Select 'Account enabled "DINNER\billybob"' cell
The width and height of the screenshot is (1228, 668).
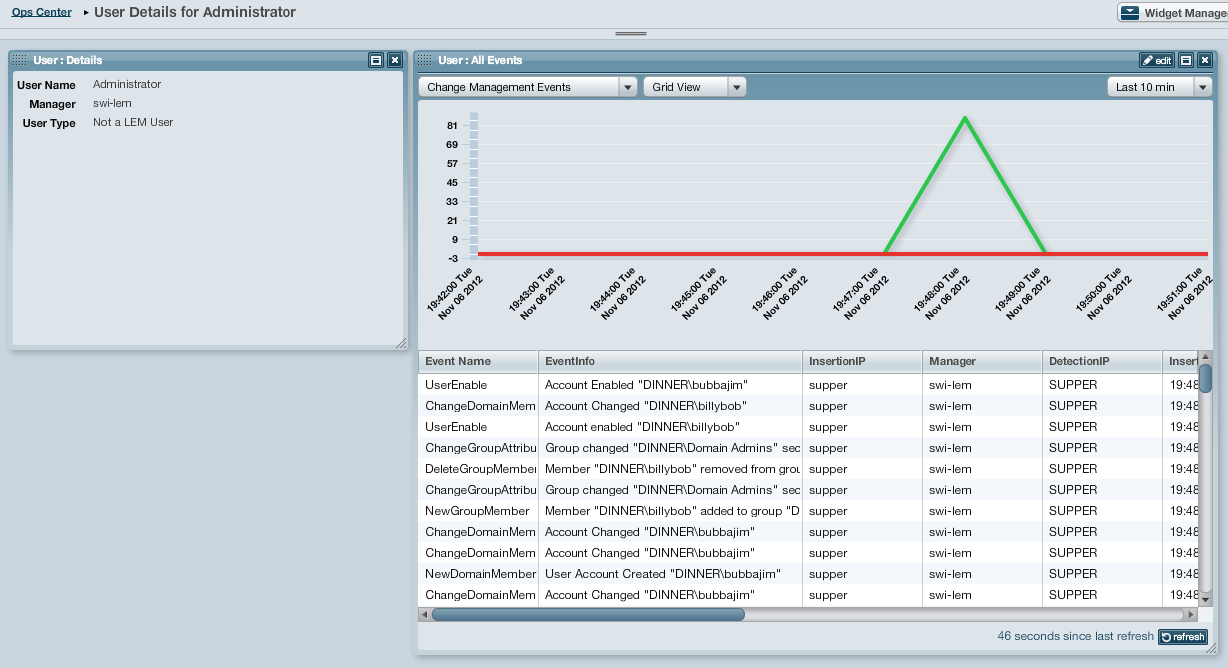click(x=670, y=427)
